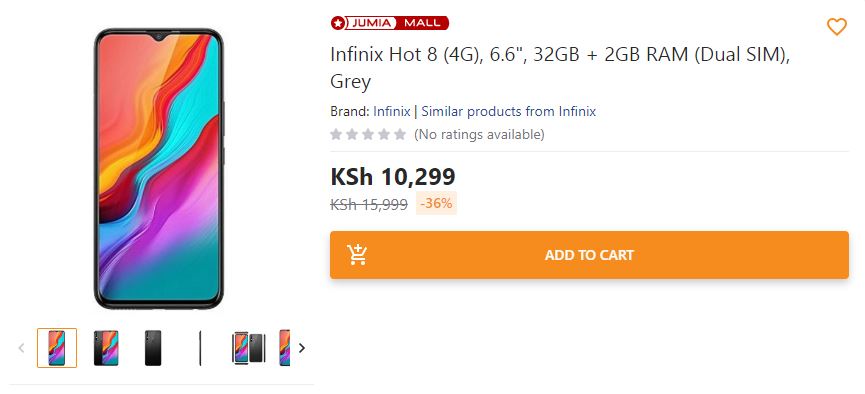Select the front and back view thumbnail
865x394 pixels.
pyautogui.click(x=105, y=348)
